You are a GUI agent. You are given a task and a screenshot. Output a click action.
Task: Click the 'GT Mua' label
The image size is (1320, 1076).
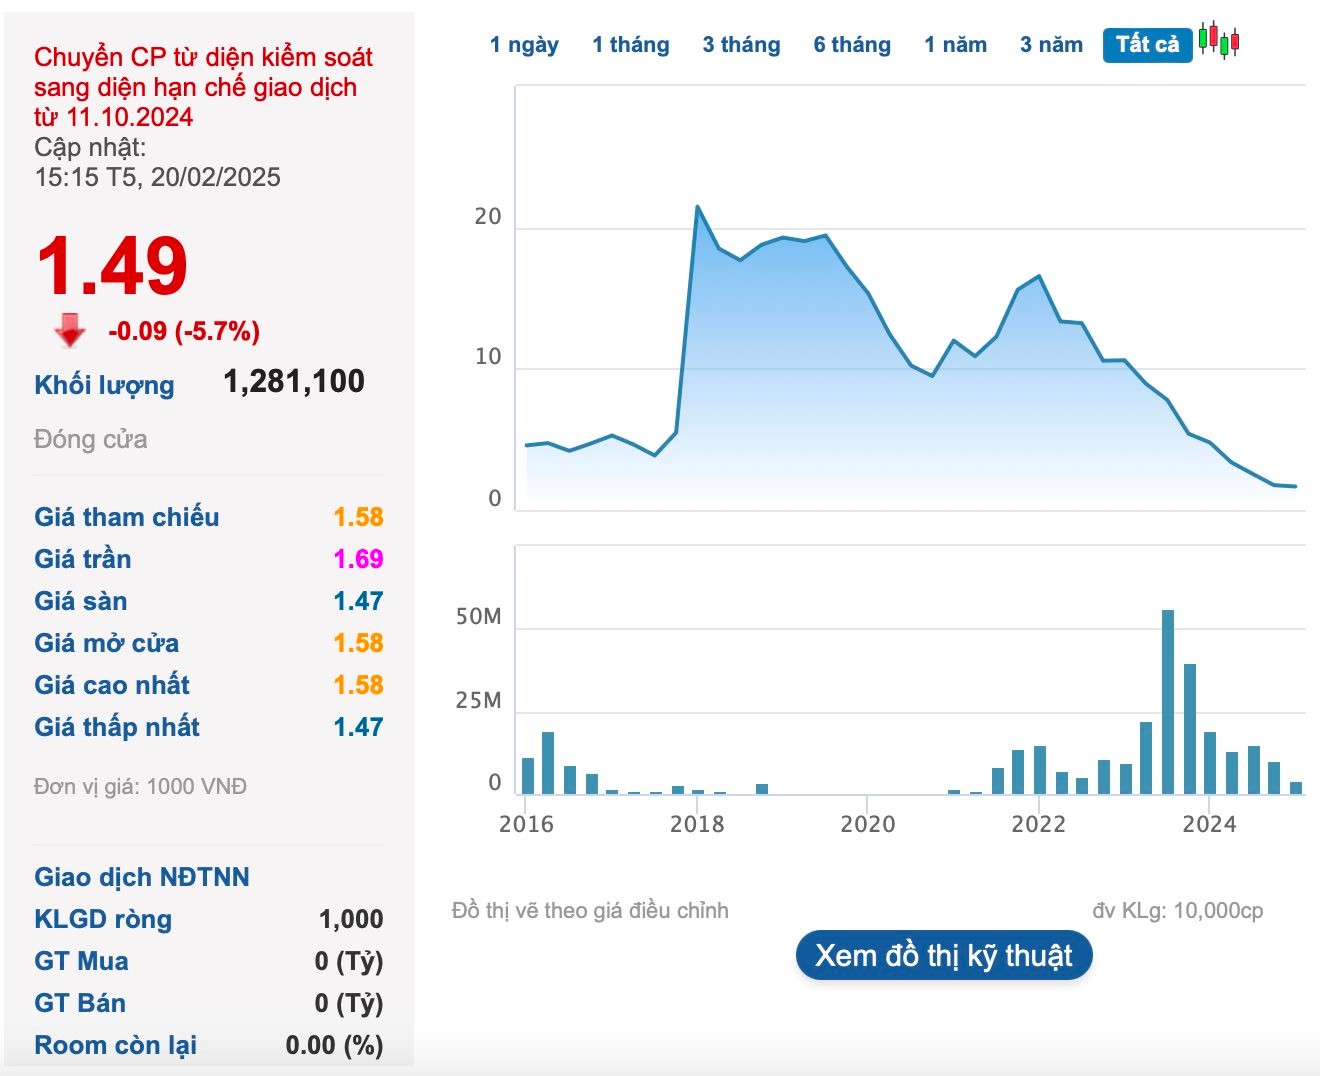pos(81,961)
